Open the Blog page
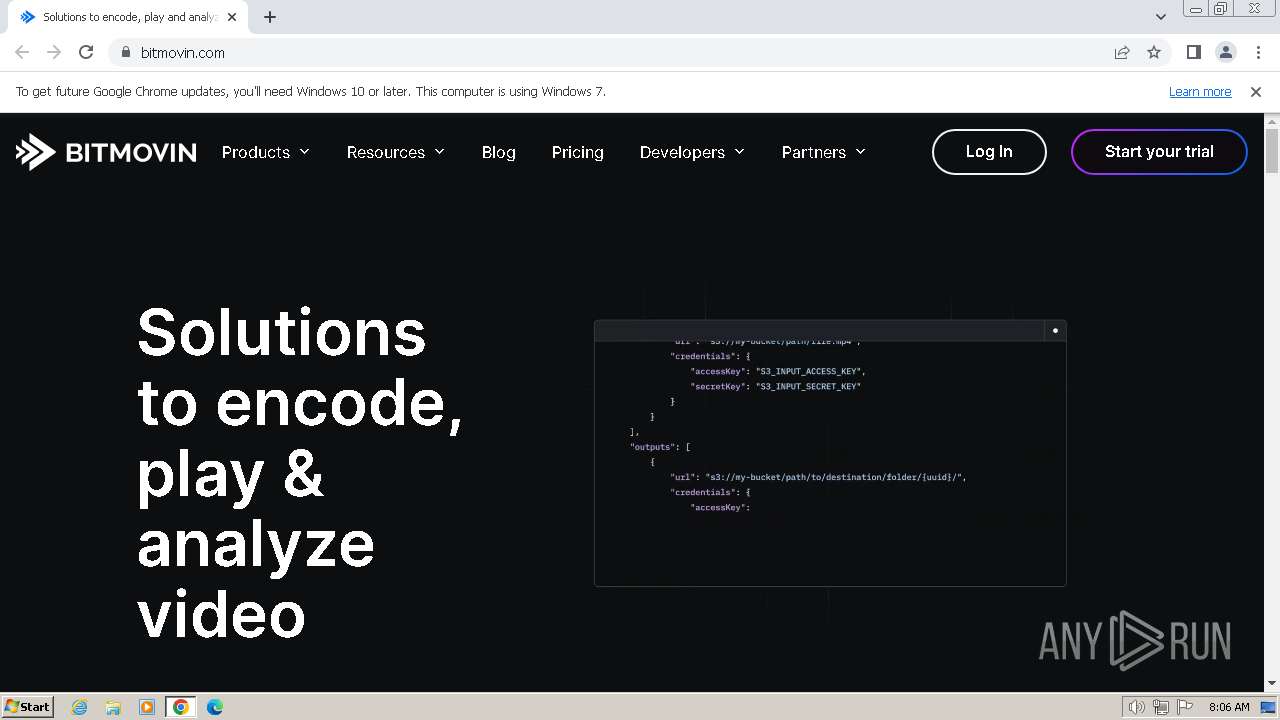The image size is (1280, 720). [x=498, y=152]
